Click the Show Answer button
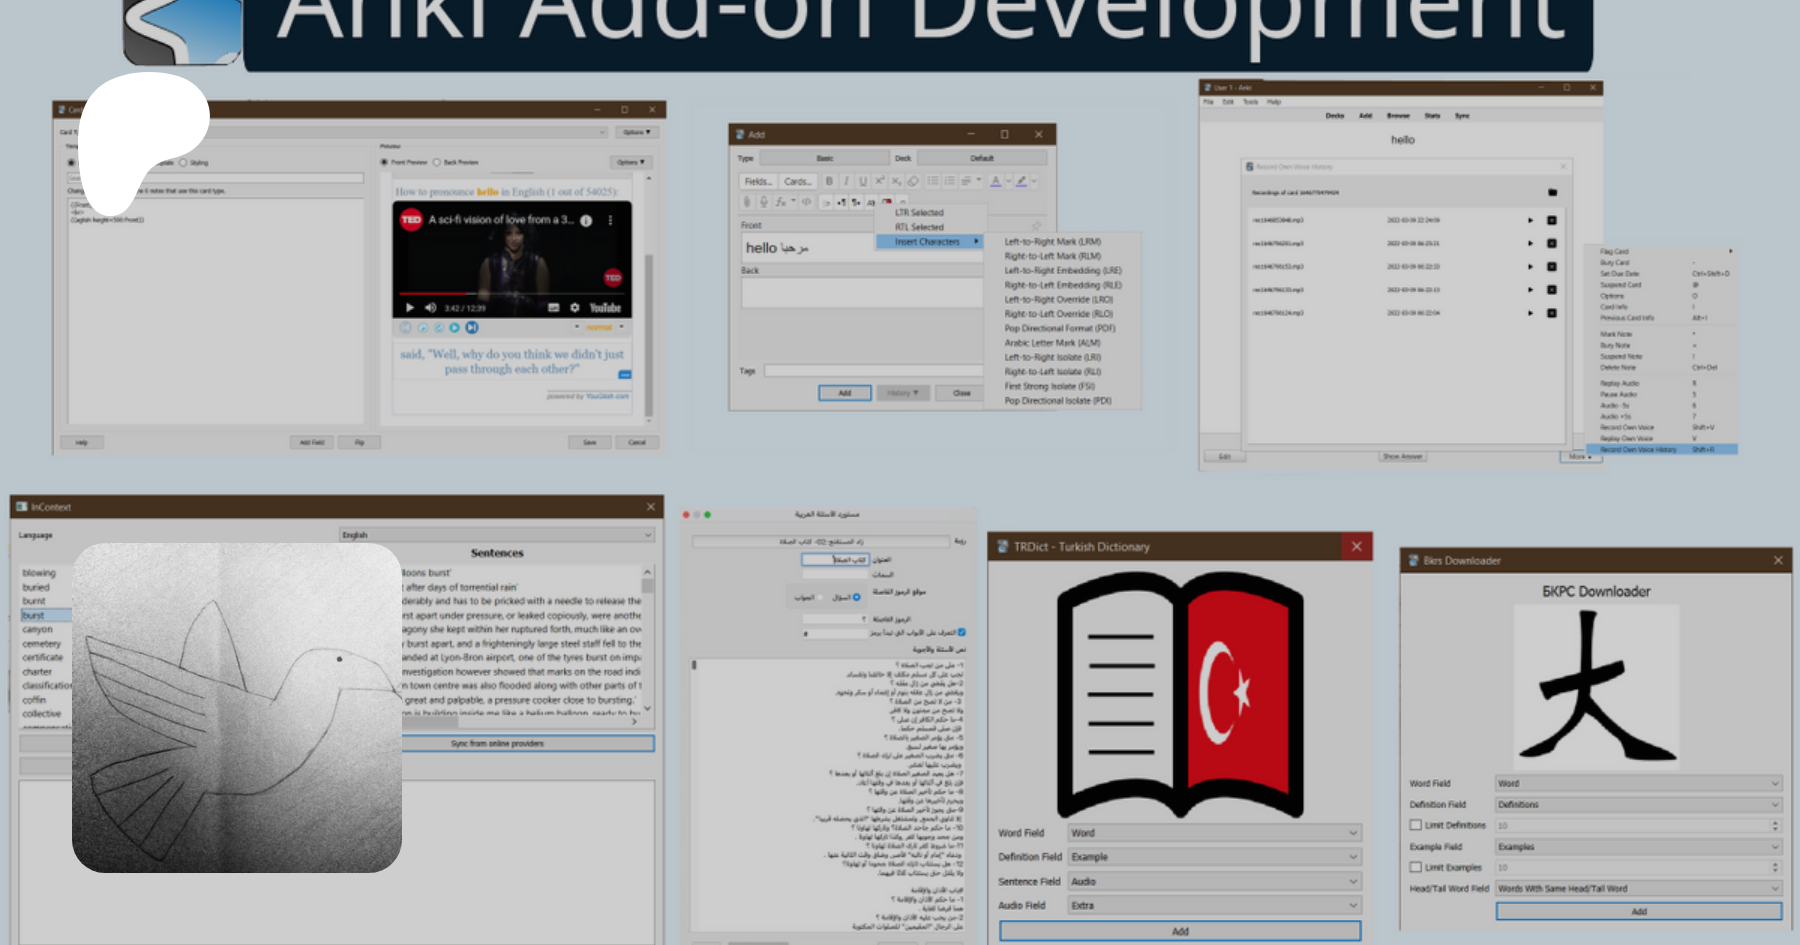 pyautogui.click(x=1402, y=457)
